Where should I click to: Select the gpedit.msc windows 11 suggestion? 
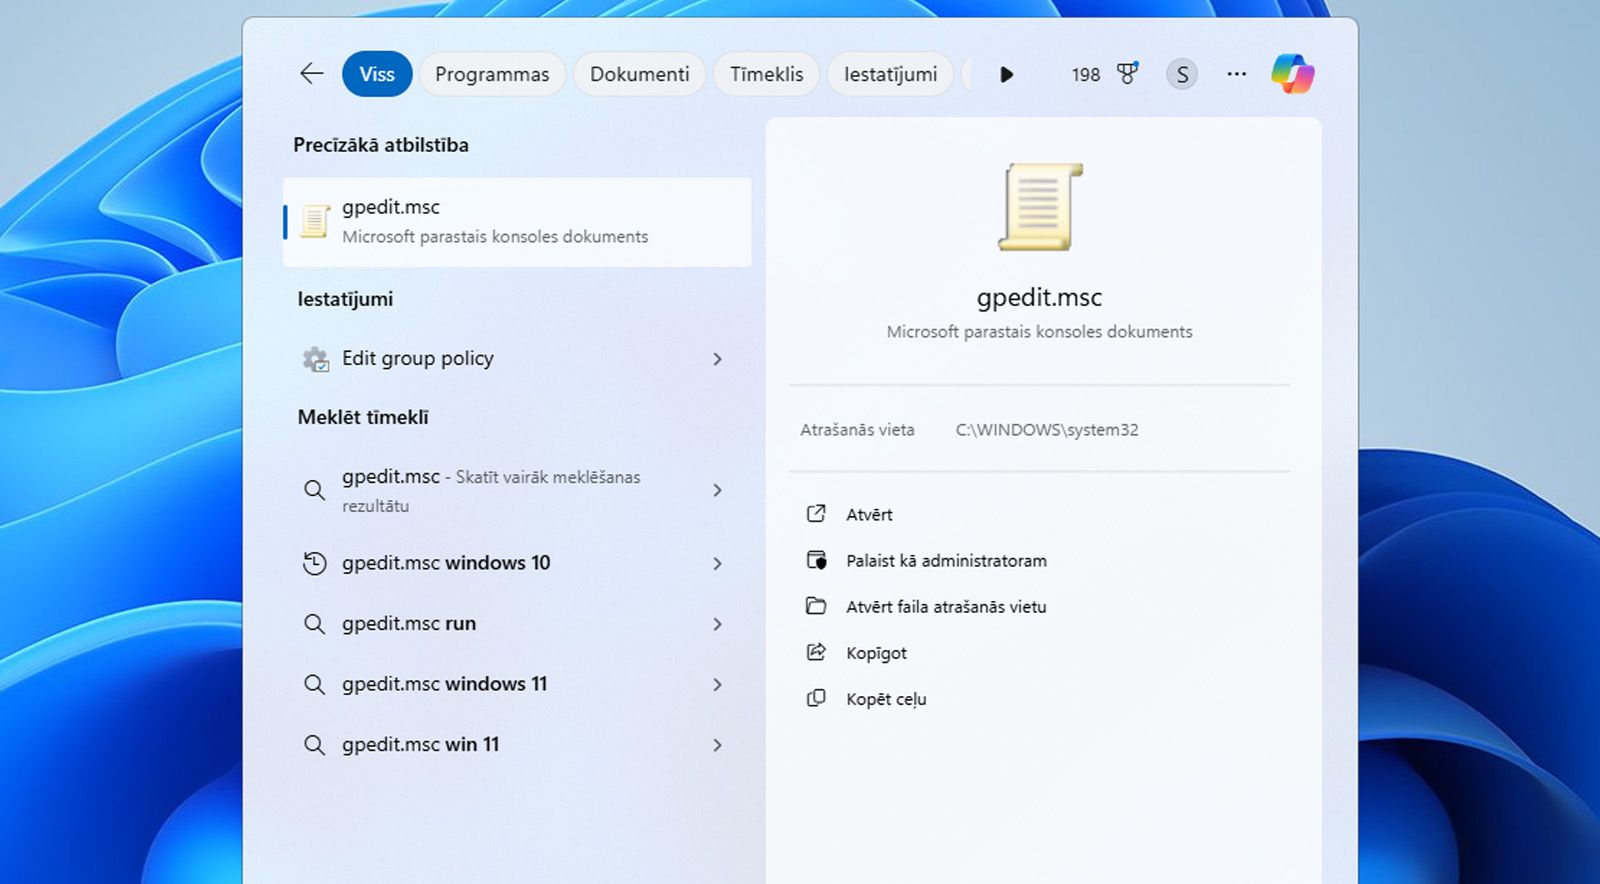pos(517,684)
